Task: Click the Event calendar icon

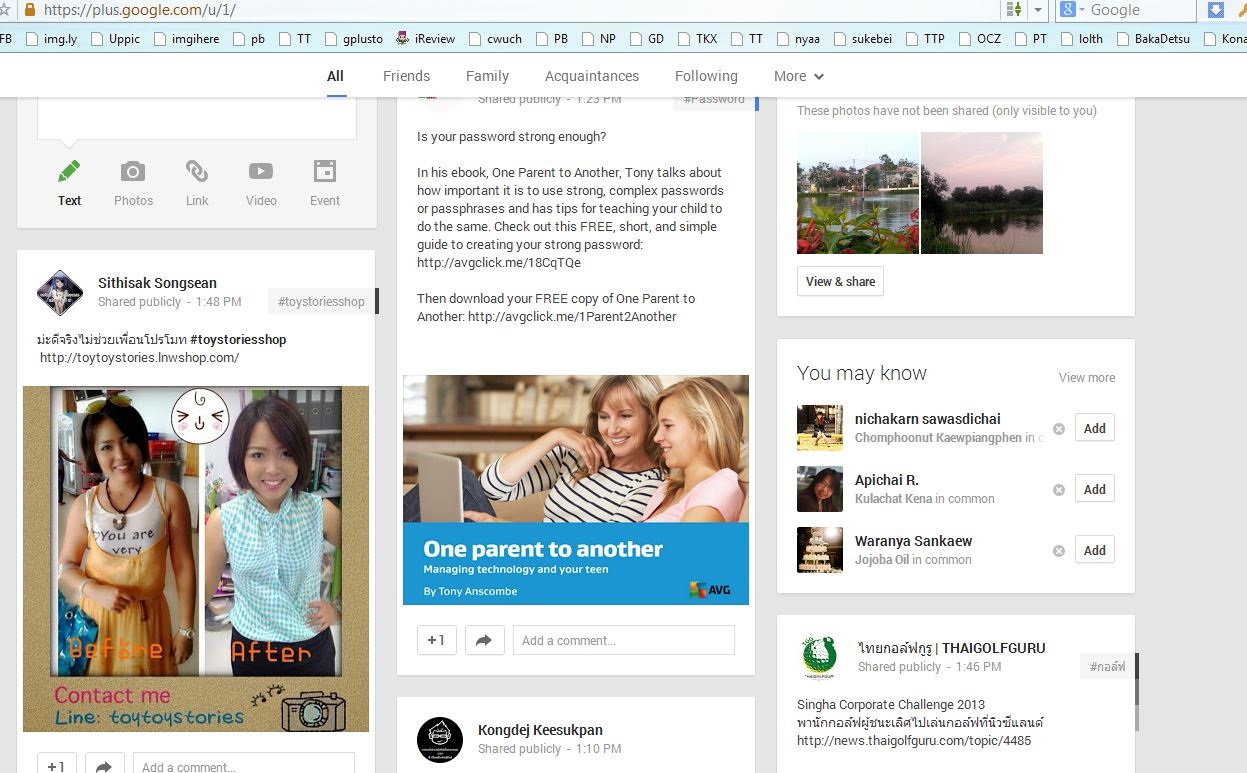Action: [325, 172]
